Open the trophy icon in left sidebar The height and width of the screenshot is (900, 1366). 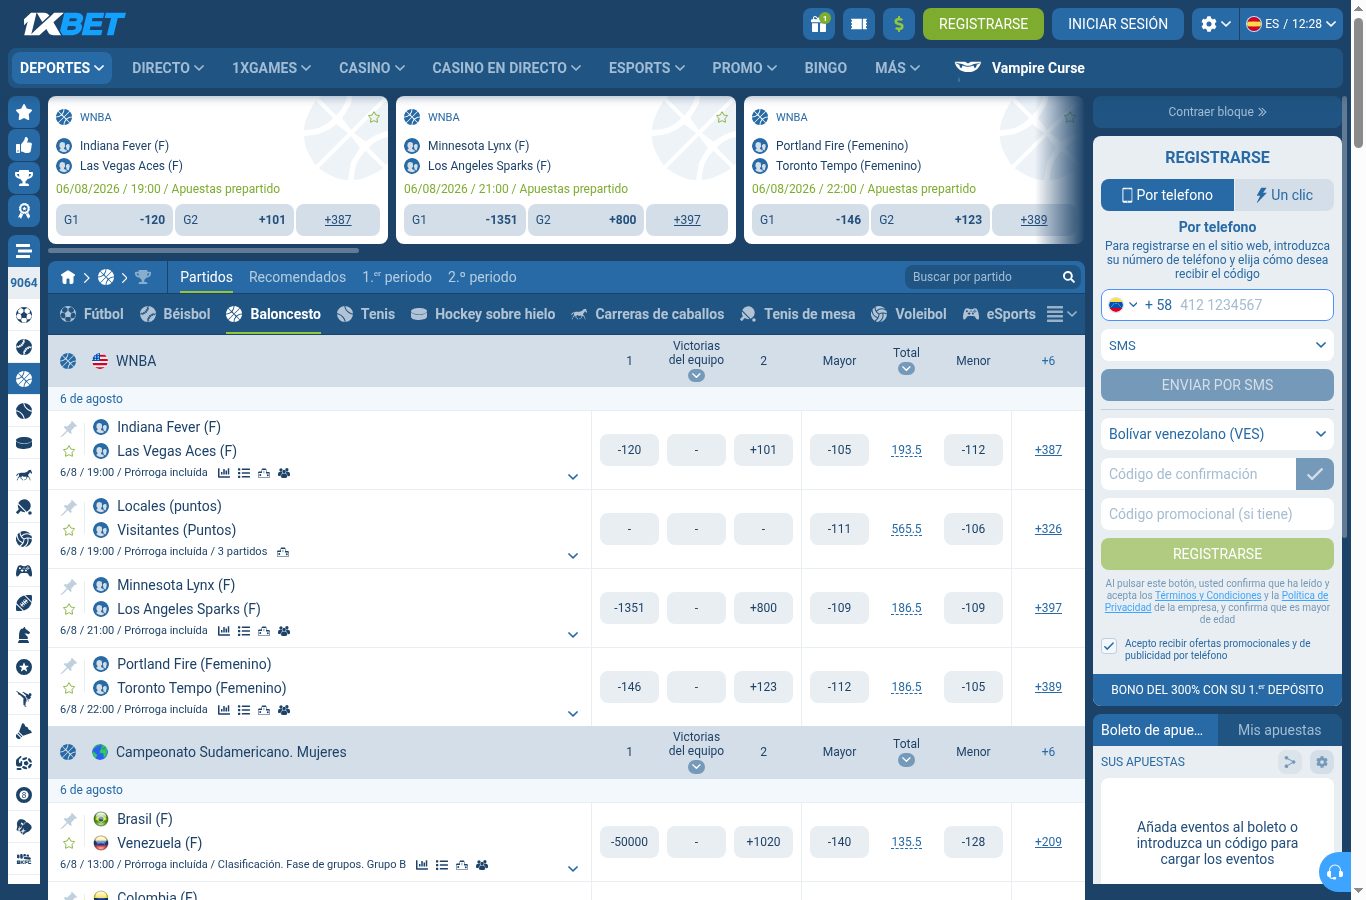tap(24, 178)
